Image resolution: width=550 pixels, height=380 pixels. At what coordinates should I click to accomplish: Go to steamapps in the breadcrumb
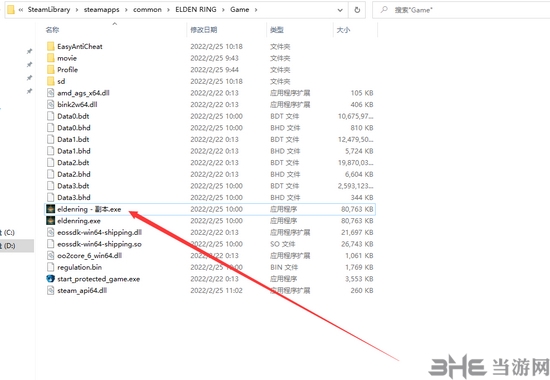(101, 10)
